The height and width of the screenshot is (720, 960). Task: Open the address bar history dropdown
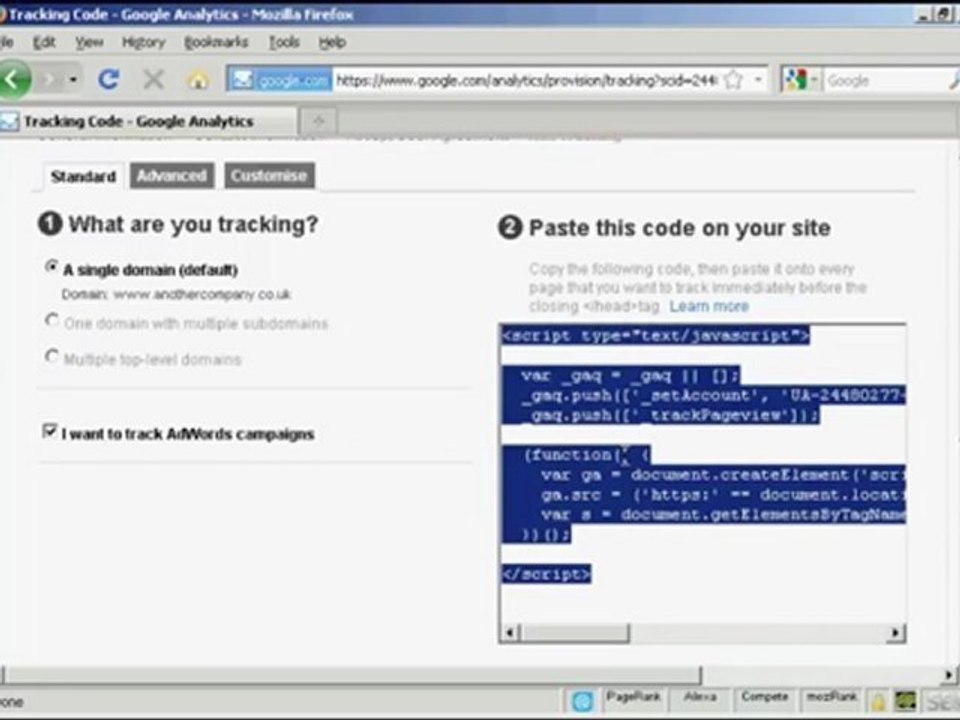tap(758, 80)
